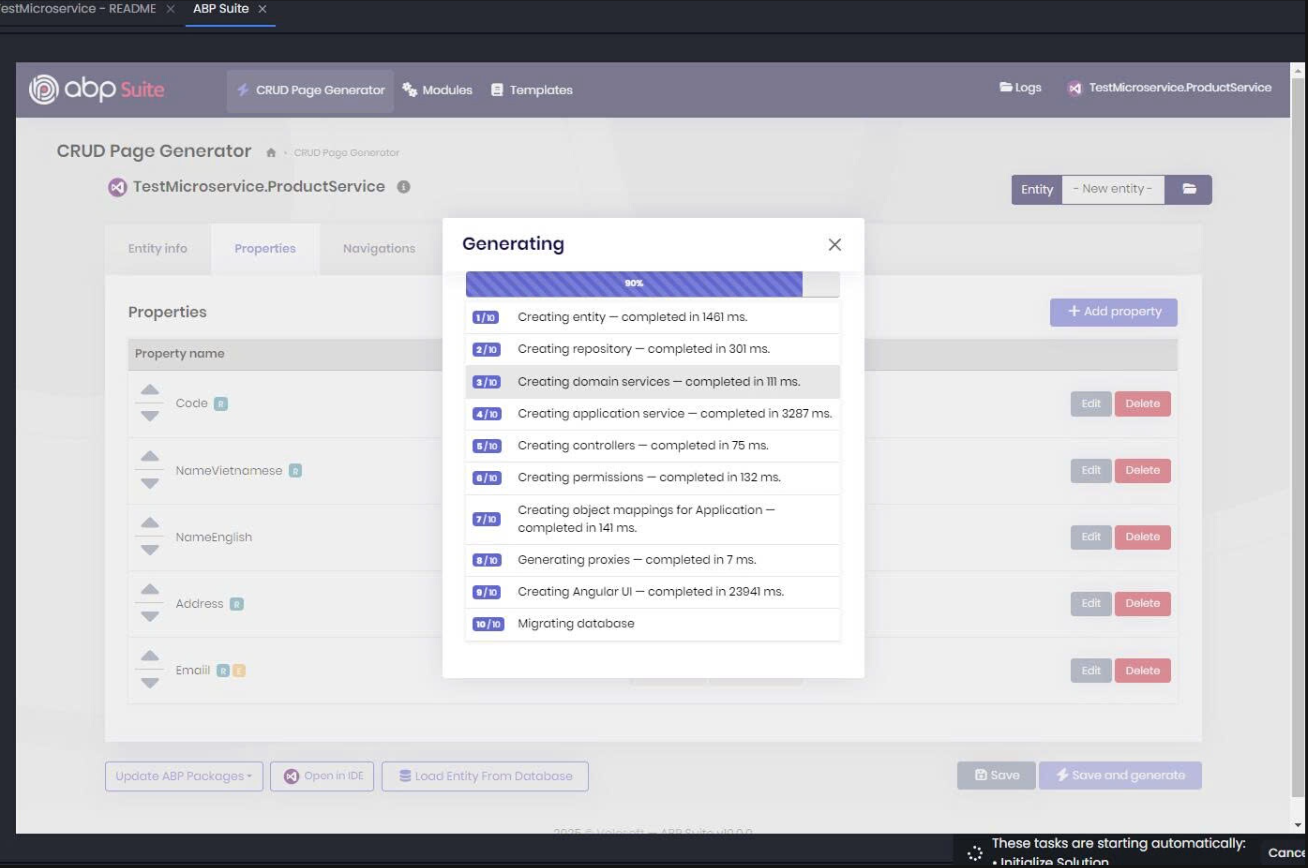Close the Generating dialog with X
The width and height of the screenshot is (1308, 868).
pyautogui.click(x=835, y=245)
